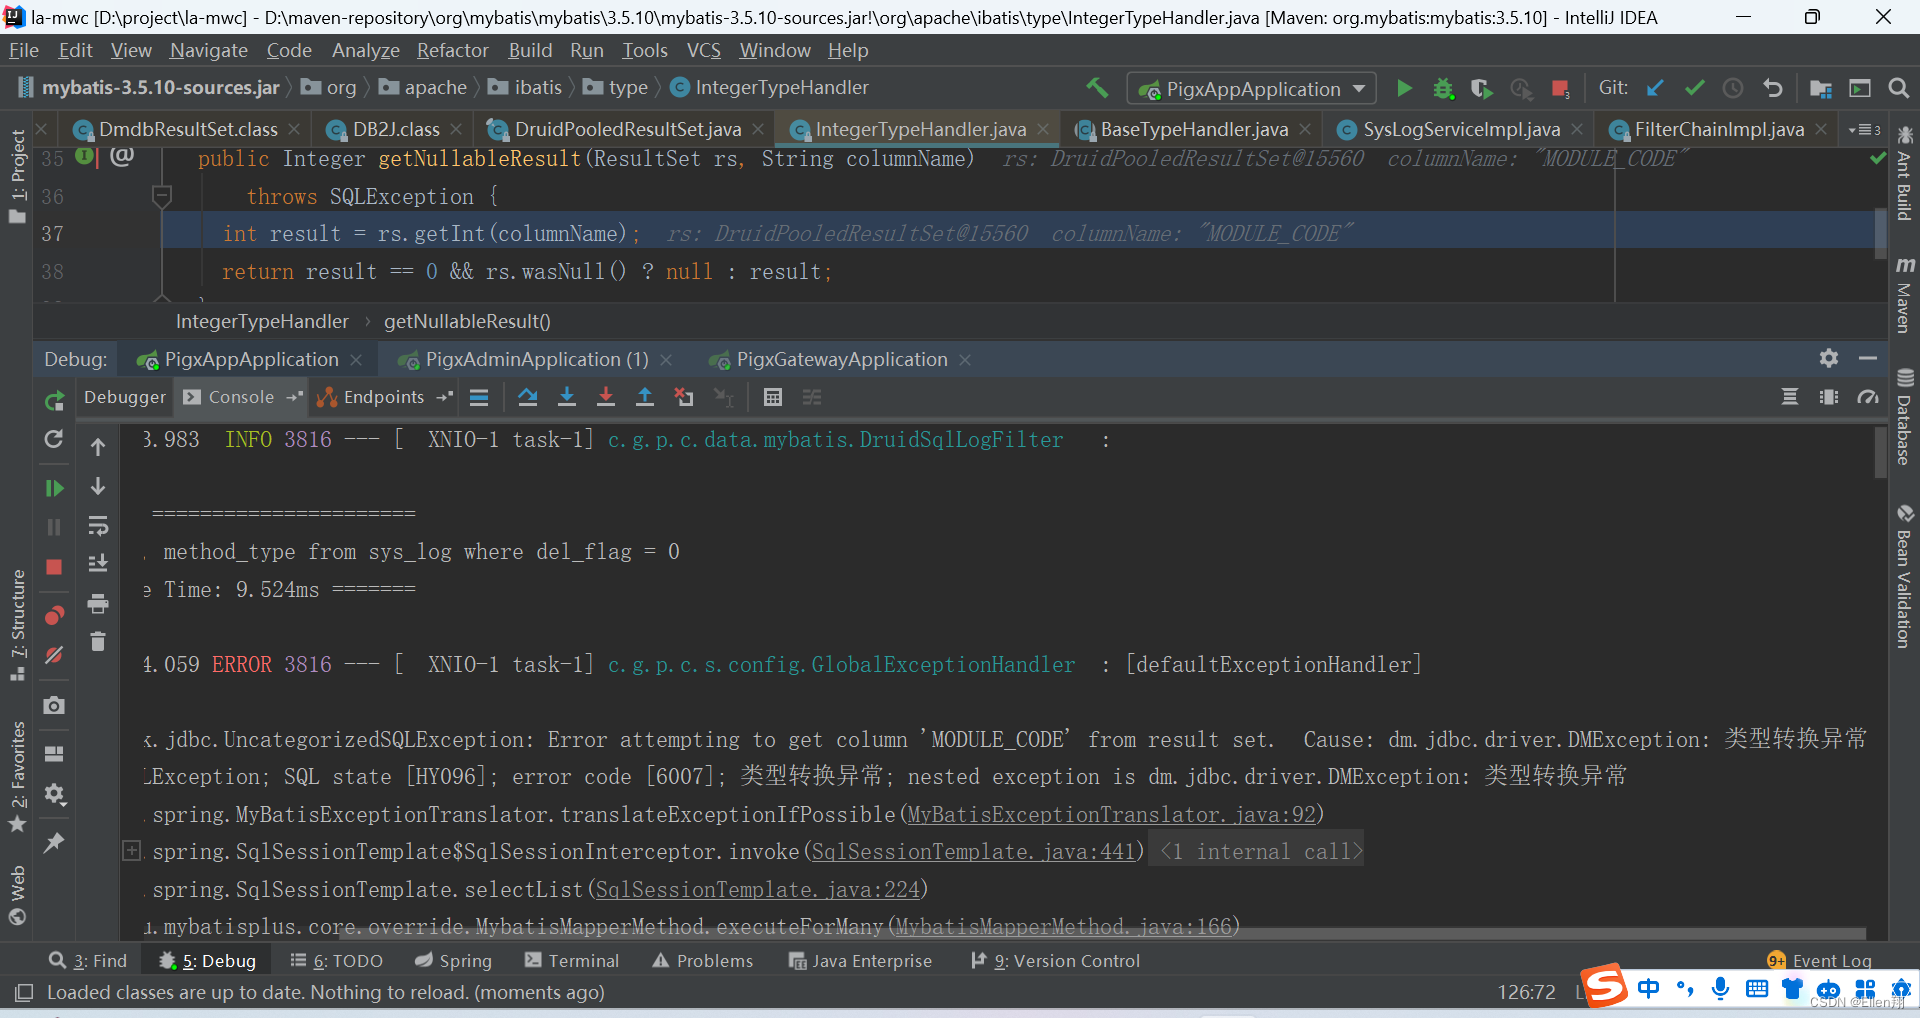Click Step Out blue up-arrow icon
The width and height of the screenshot is (1920, 1018).
point(645,397)
